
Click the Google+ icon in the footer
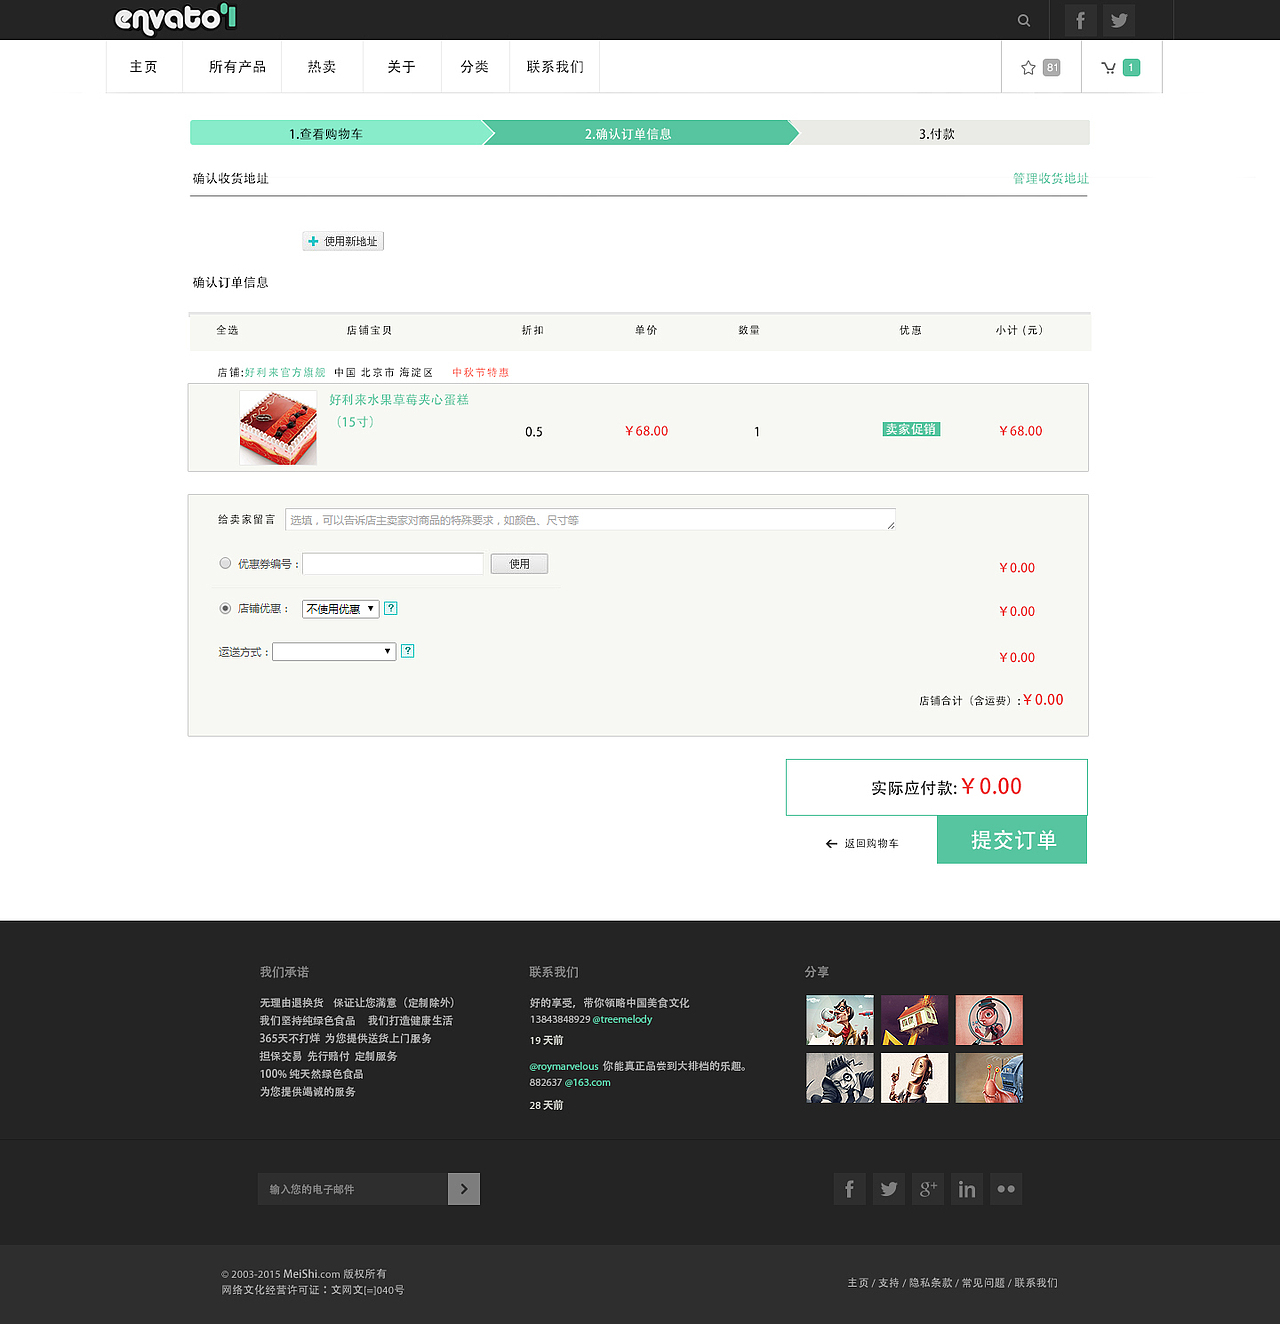pos(927,1188)
